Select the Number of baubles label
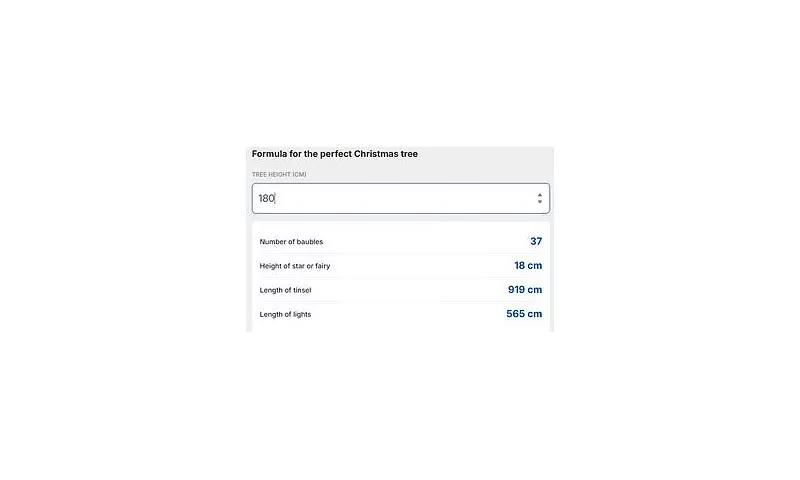The image size is (800, 480). (x=291, y=242)
